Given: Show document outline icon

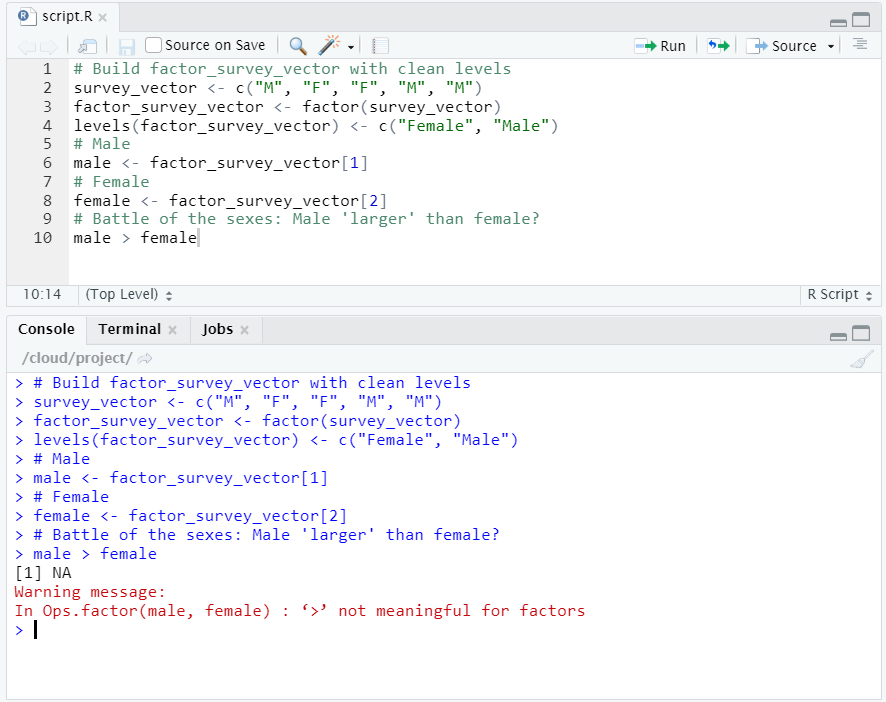Looking at the screenshot, I should click(860, 44).
